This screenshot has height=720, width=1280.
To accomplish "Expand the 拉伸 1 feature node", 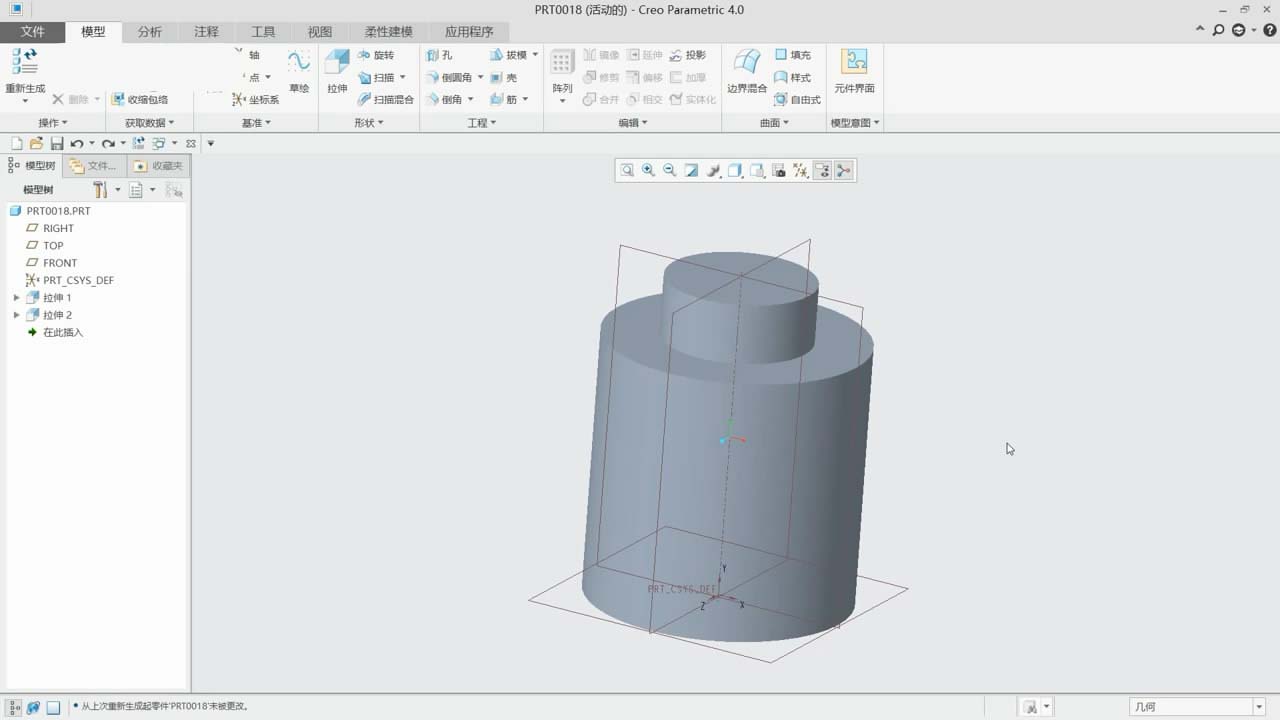I will point(16,298).
